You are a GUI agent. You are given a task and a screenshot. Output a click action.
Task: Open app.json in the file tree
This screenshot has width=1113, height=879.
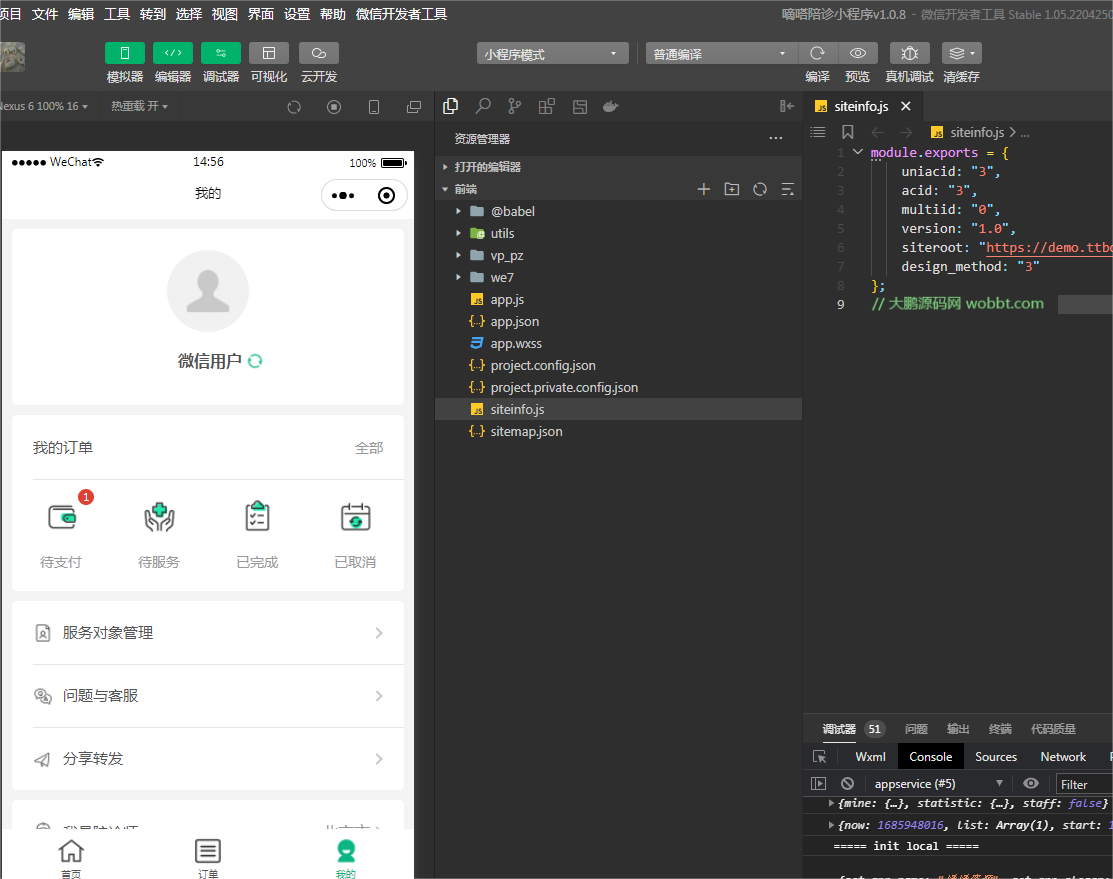(x=514, y=321)
